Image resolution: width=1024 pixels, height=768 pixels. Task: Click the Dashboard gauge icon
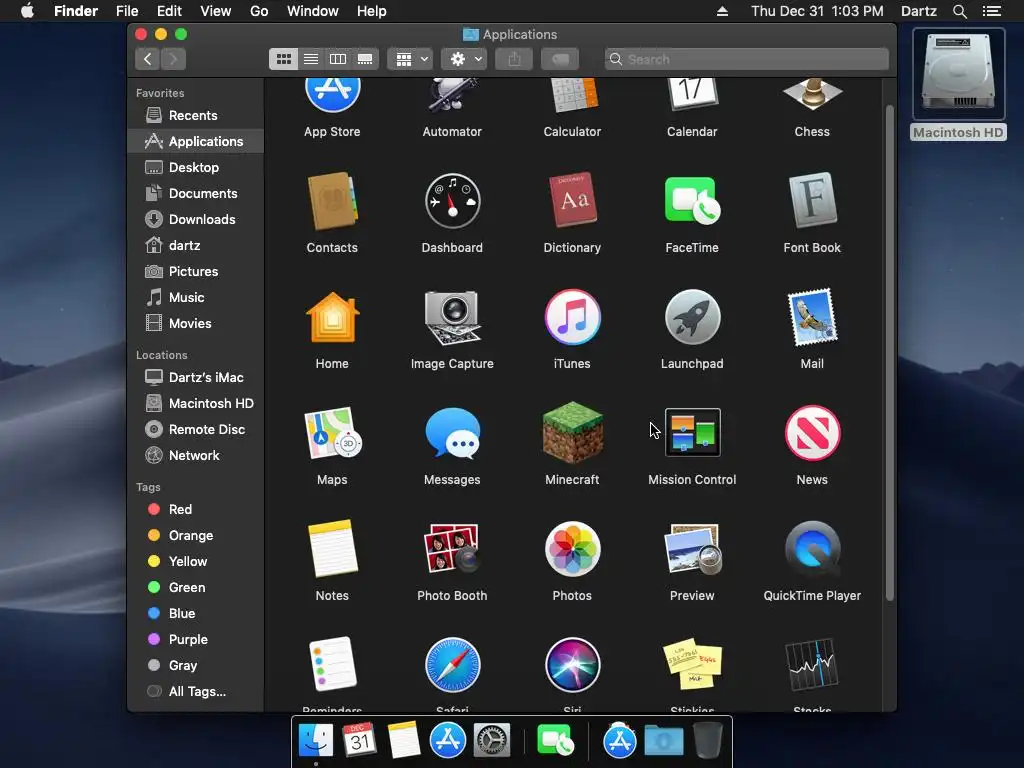(452, 201)
